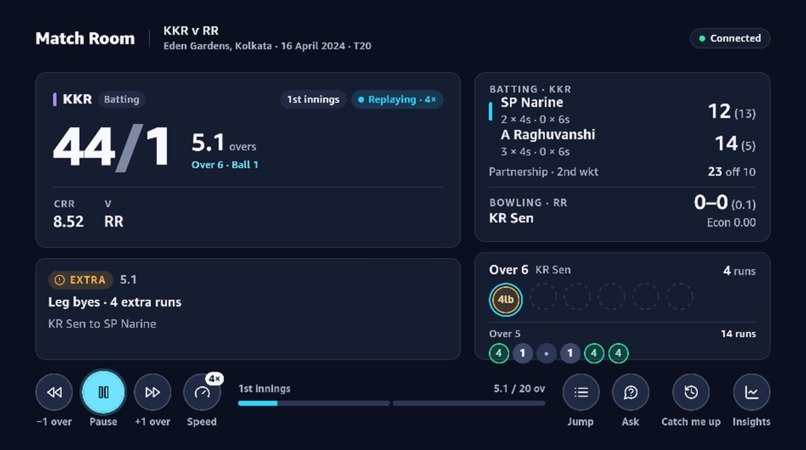Click the Replaying · 4× badge
This screenshot has height=450, width=806.
click(x=397, y=99)
